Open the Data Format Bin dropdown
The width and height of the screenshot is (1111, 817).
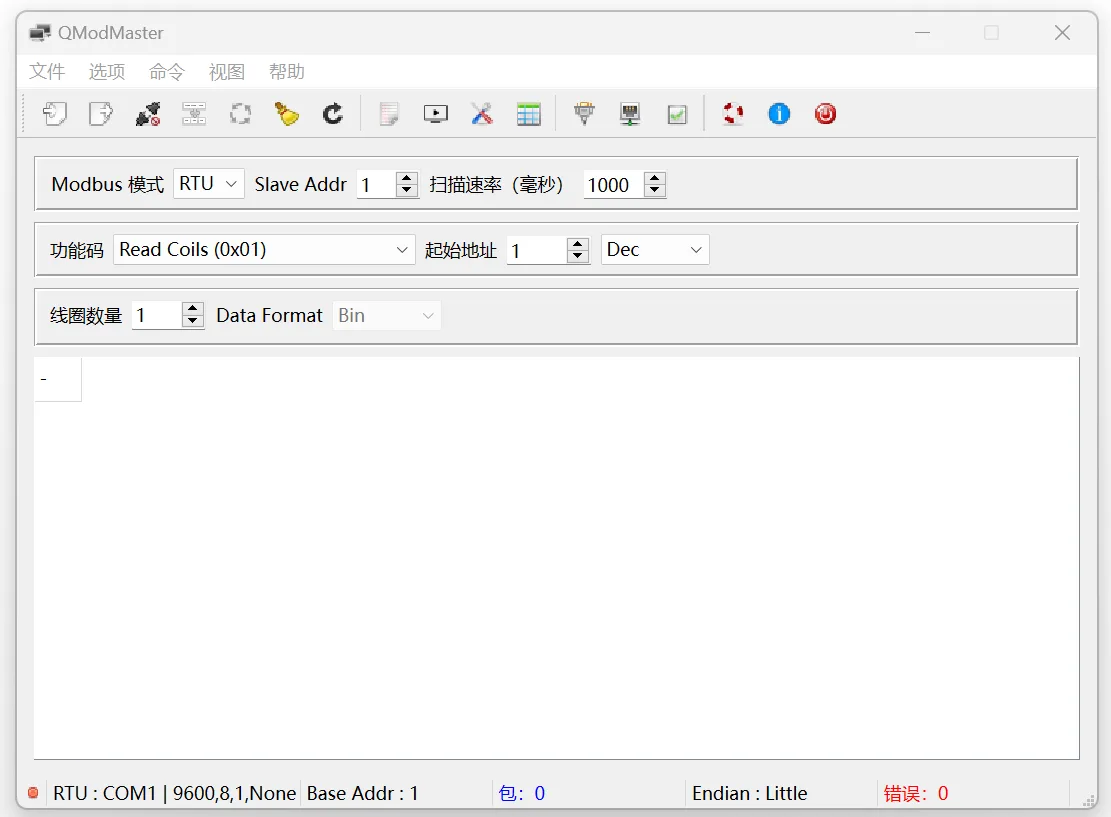(387, 315)
